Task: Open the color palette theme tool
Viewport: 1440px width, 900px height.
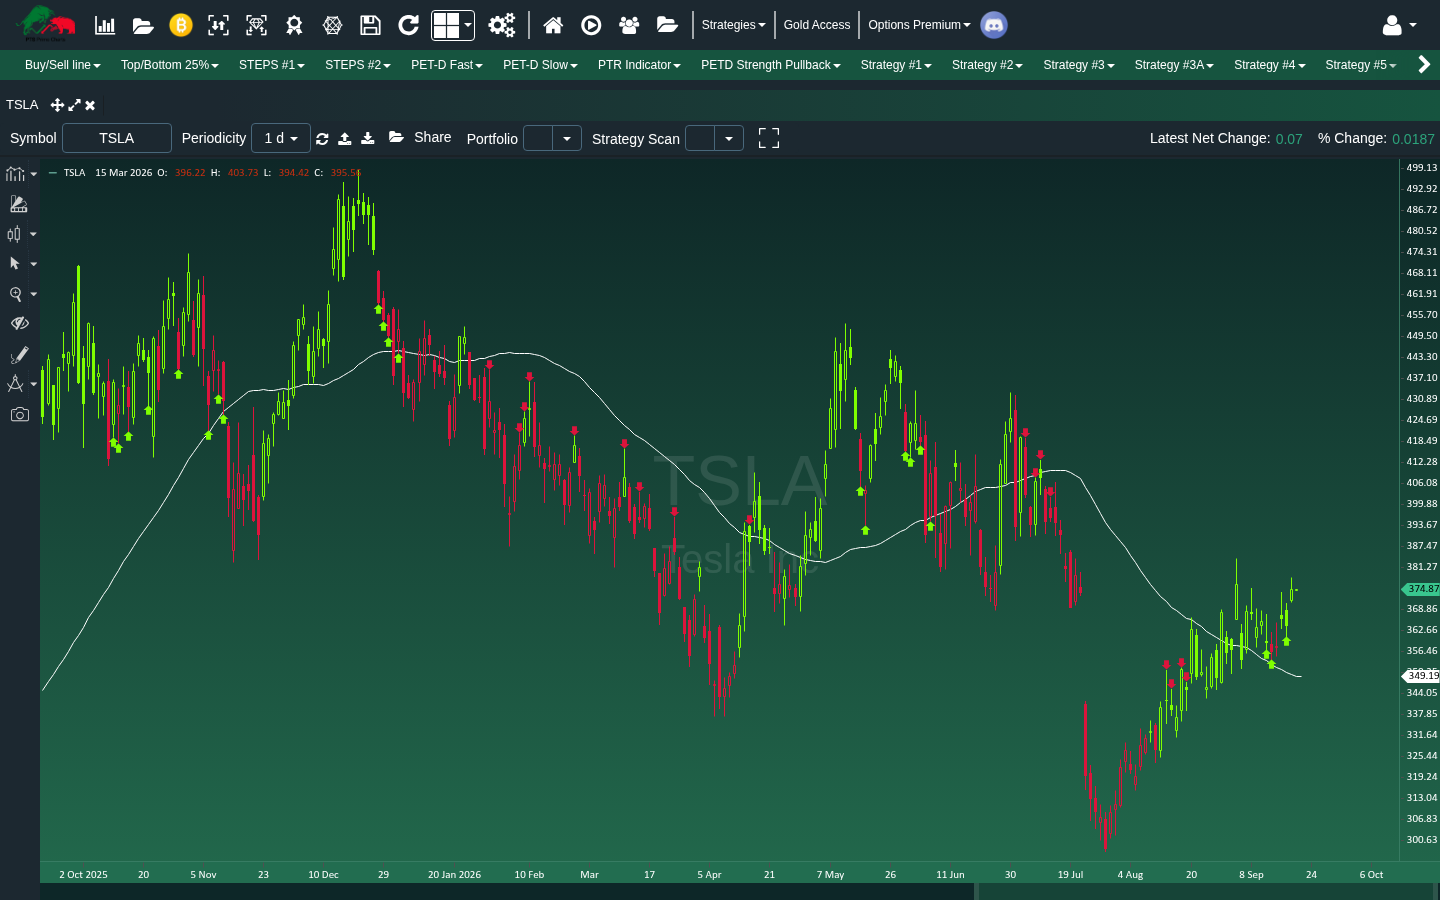Action: tap(18, 204)
